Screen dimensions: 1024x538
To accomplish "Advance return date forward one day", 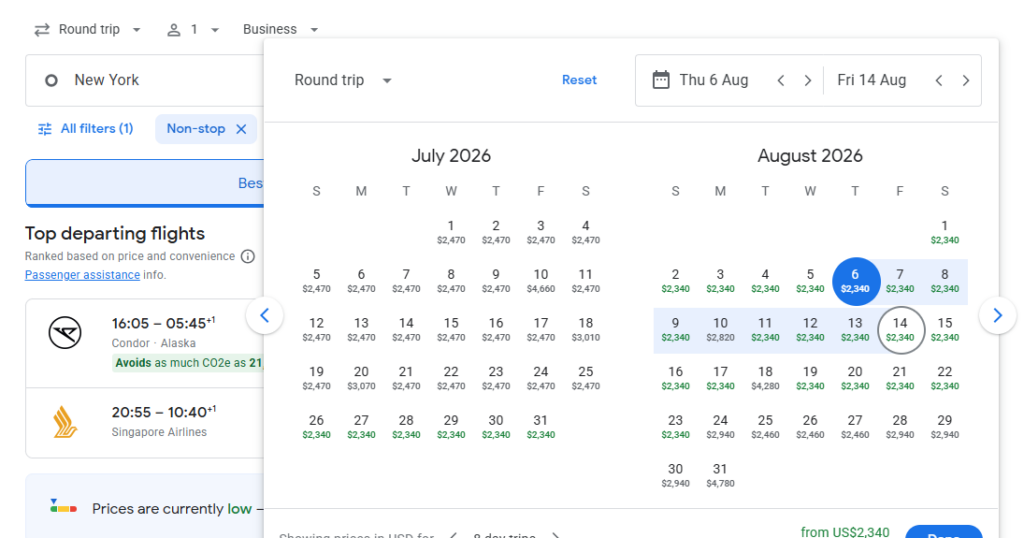I will point(966,81).
